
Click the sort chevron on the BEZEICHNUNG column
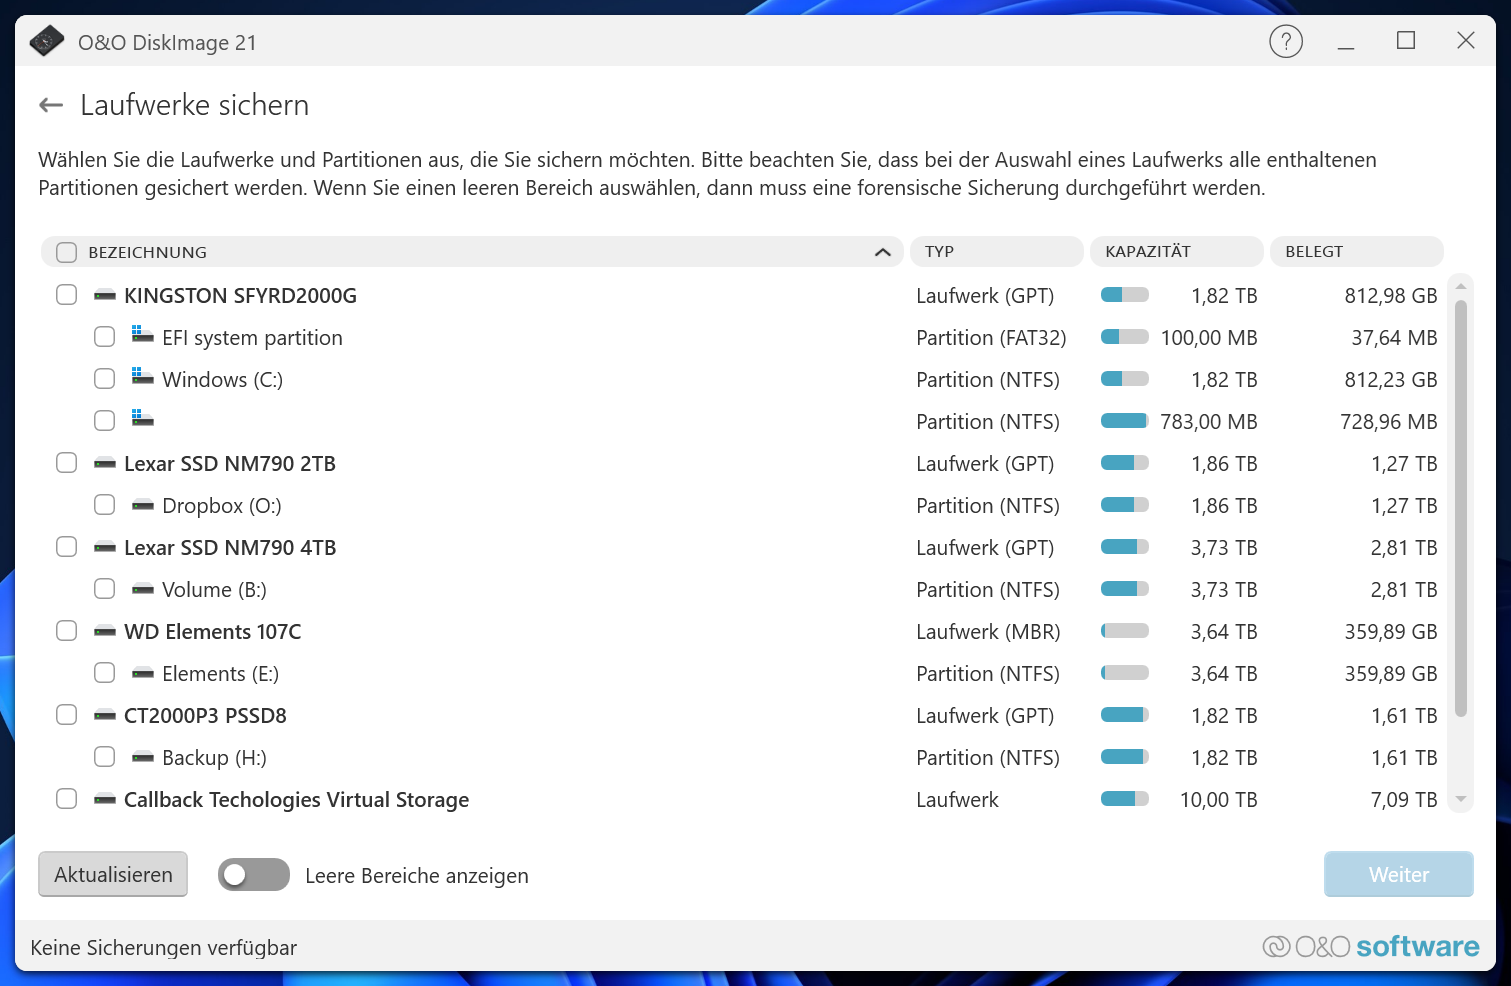(x=882, y=252)
